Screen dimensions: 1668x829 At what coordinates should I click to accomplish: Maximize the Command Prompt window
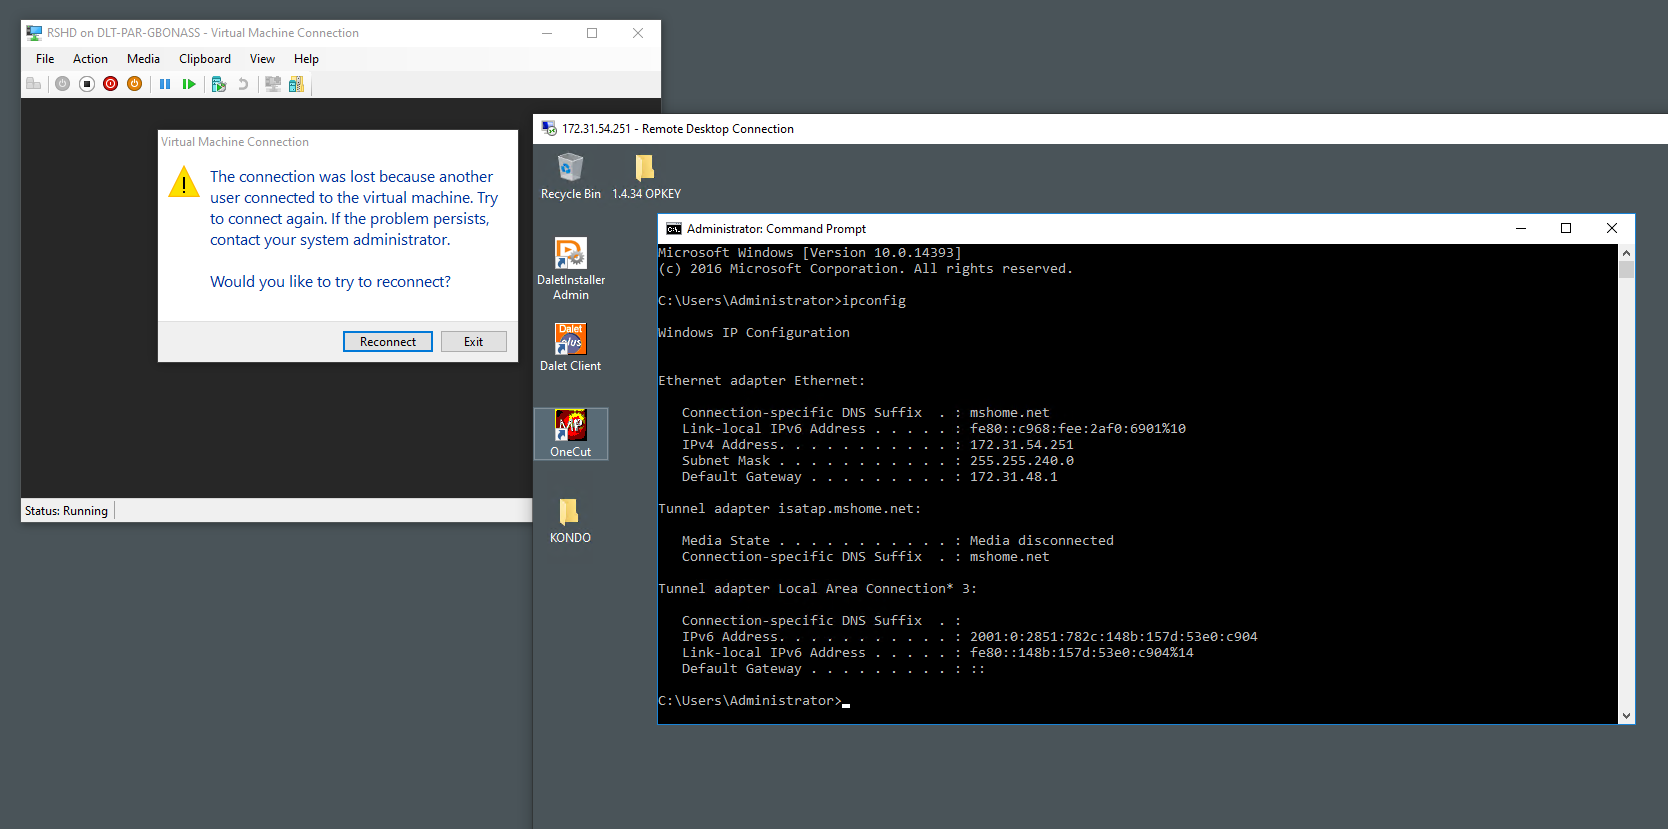[x=1566, y=229]
